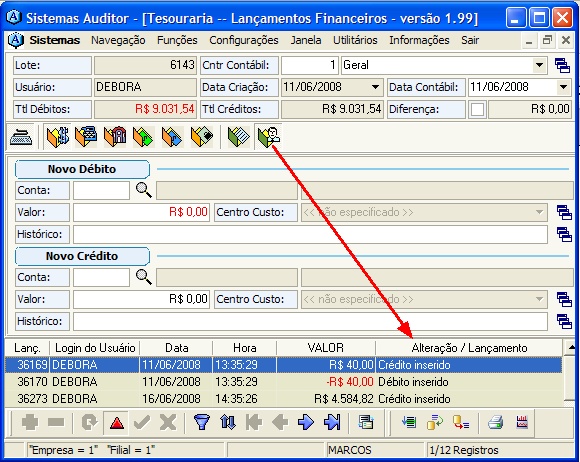
Task: Open the green folder with document icon
Action: click(x=238, y=137)
